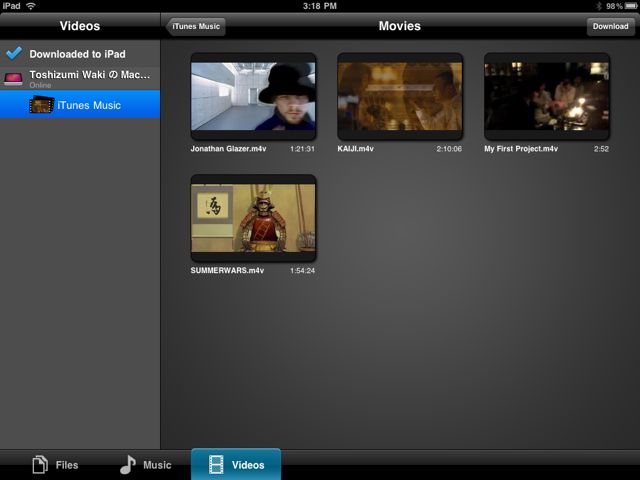Tap the pink Mac computer icon
This screenshot has width=640, height=480.
pyautogui.click(x=13, y=79)
